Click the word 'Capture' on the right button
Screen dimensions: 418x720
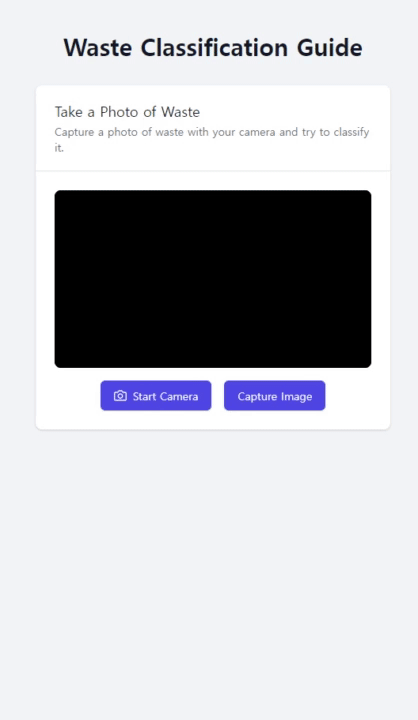click(258, 397)
